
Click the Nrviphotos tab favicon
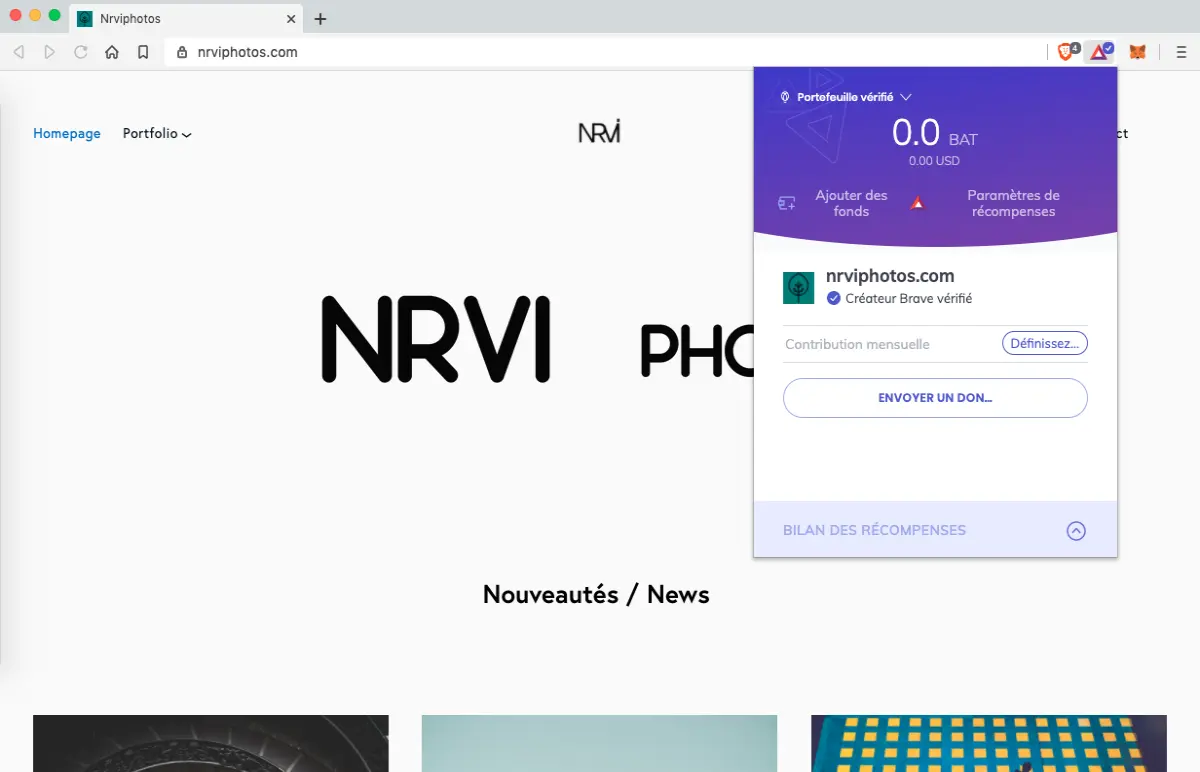click(x=85, y=19)
